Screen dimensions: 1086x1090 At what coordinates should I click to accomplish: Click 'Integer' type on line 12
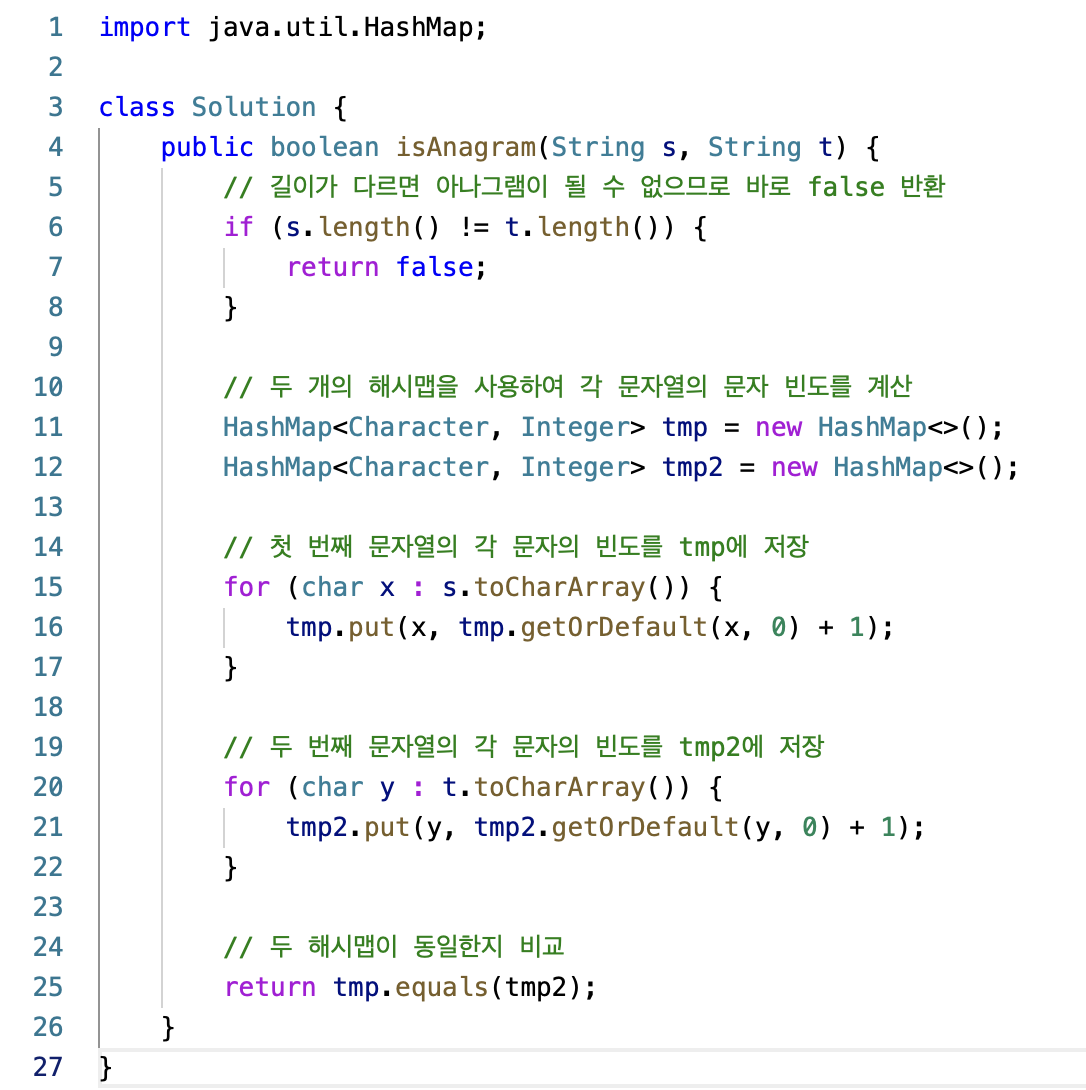coord(575,467)
